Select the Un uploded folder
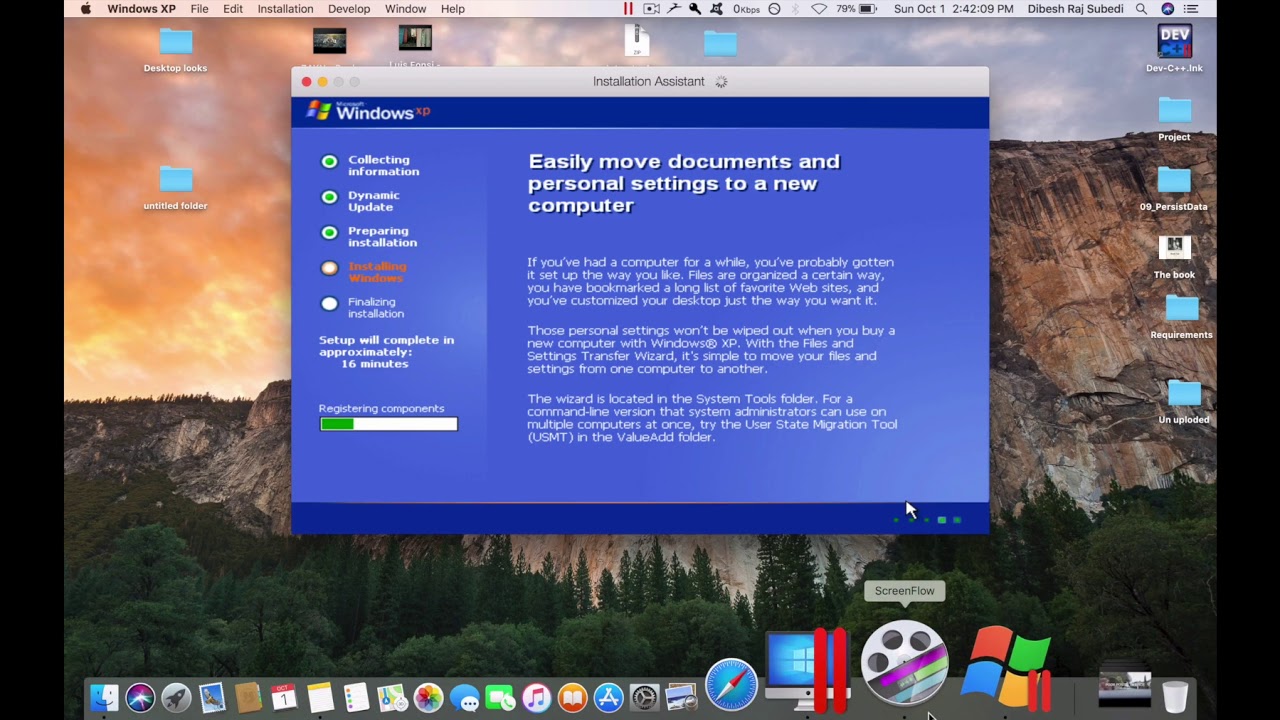 1184,402
